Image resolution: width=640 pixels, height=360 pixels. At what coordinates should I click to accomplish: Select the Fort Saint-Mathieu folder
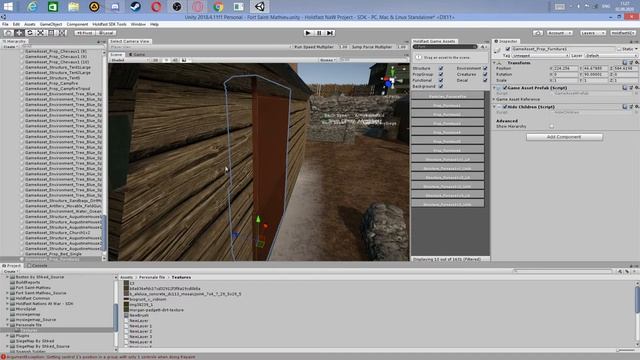(33, 288)
